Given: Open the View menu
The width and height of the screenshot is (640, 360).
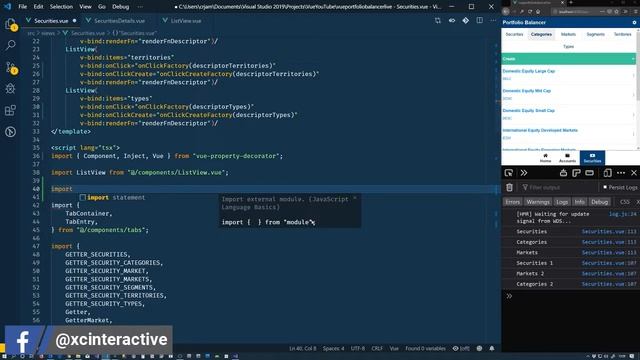Looking at the screenshot, I should pos(85,7).
